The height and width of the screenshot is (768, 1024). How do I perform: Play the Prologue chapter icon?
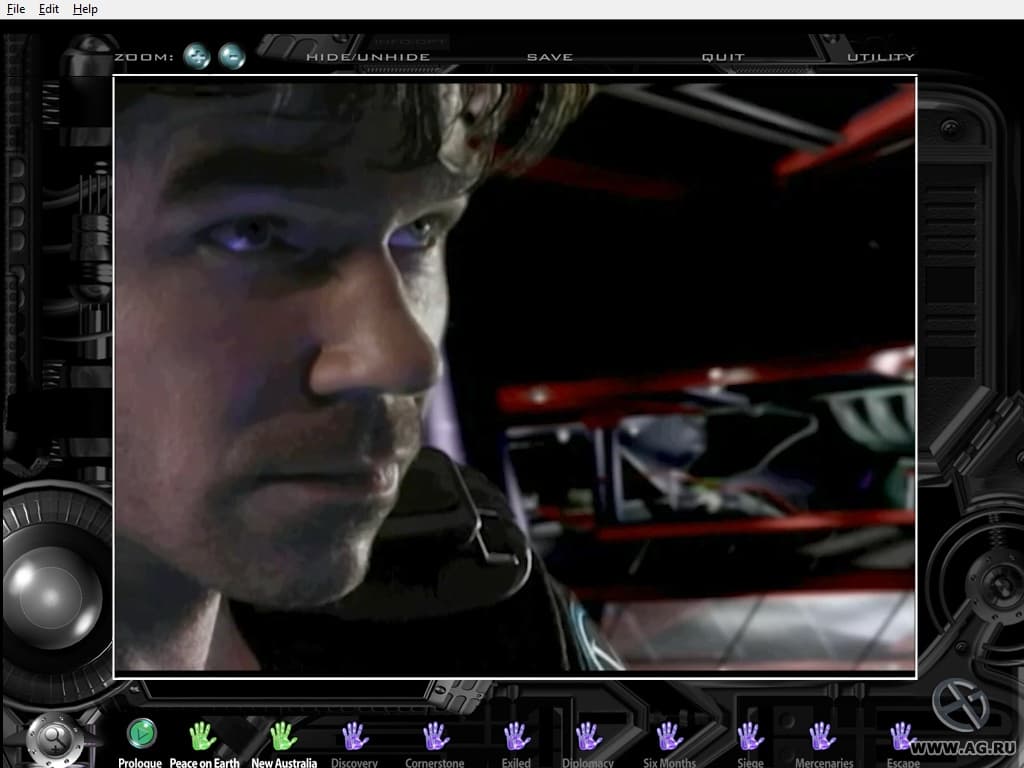click(142, 733)
